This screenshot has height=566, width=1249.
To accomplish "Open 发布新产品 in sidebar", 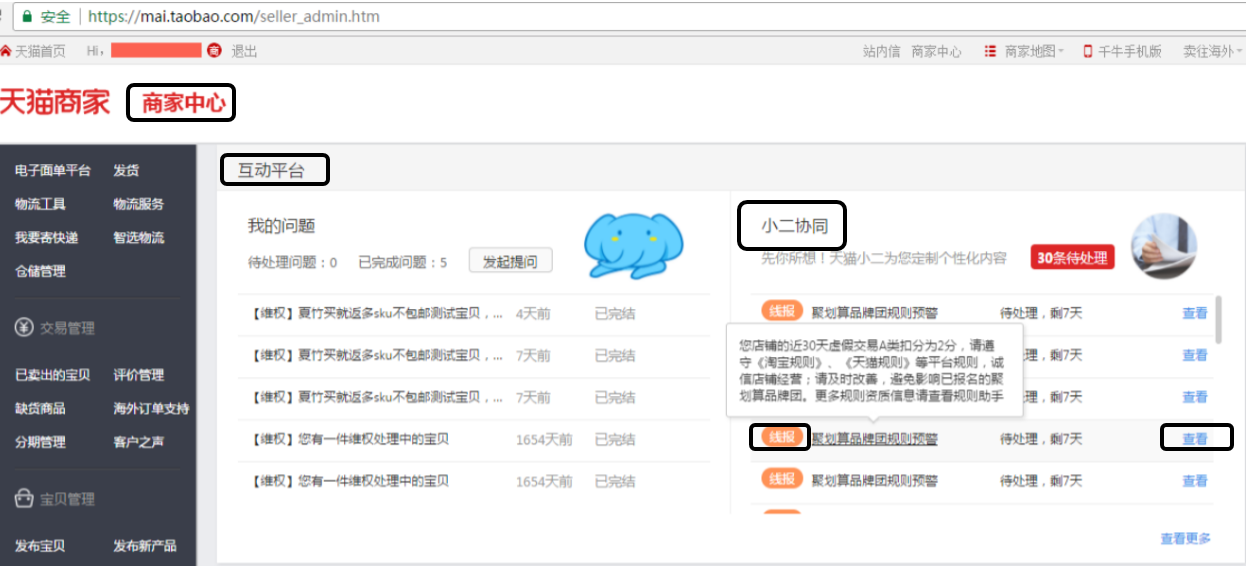I will tap(144, 546).
